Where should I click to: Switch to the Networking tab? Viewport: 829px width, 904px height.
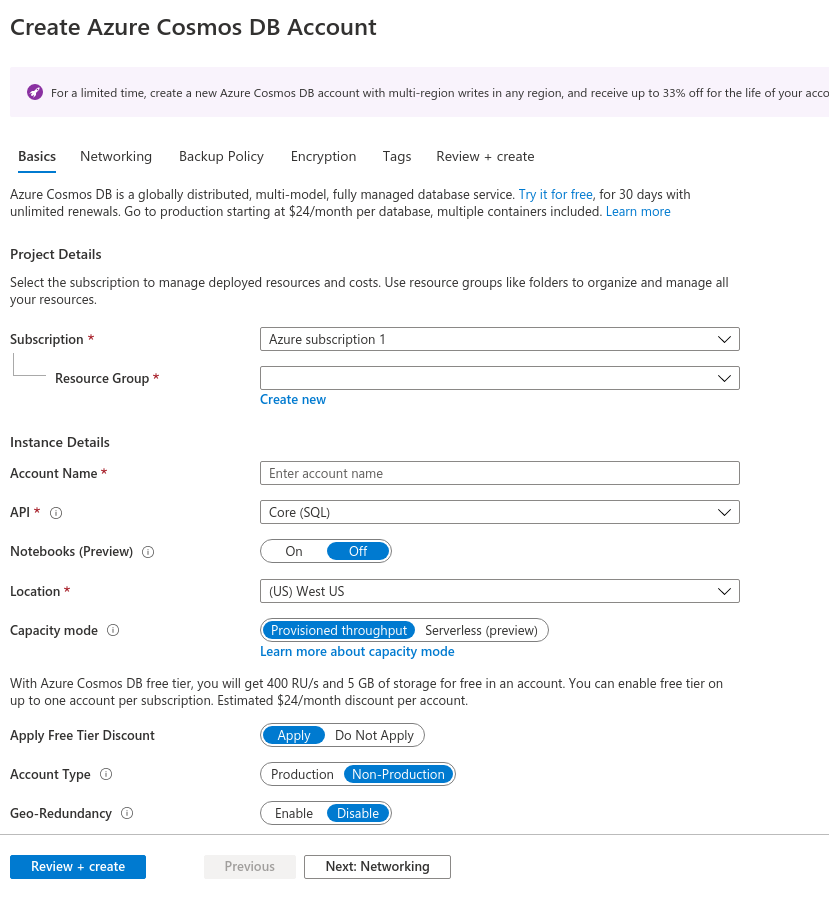pyautogui.click(x=116, y=156)
